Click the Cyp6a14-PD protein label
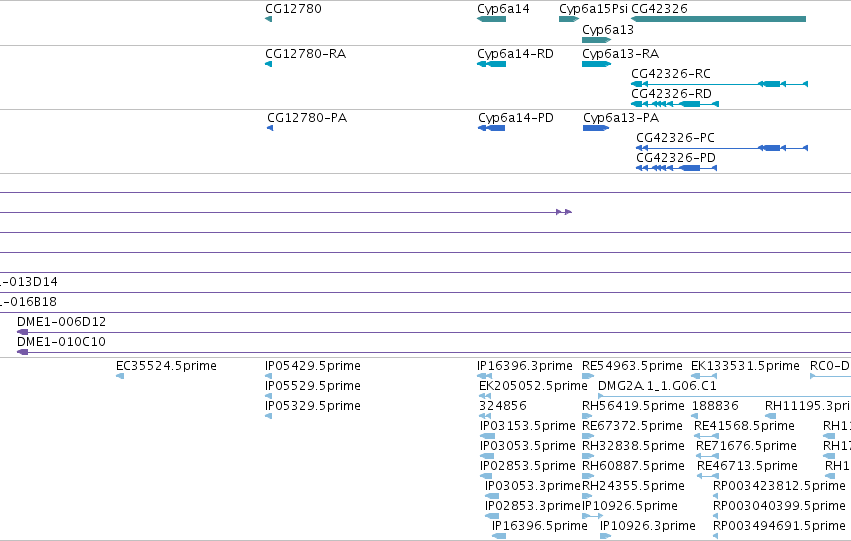This screenshot has height=541, width=851. 516,118
